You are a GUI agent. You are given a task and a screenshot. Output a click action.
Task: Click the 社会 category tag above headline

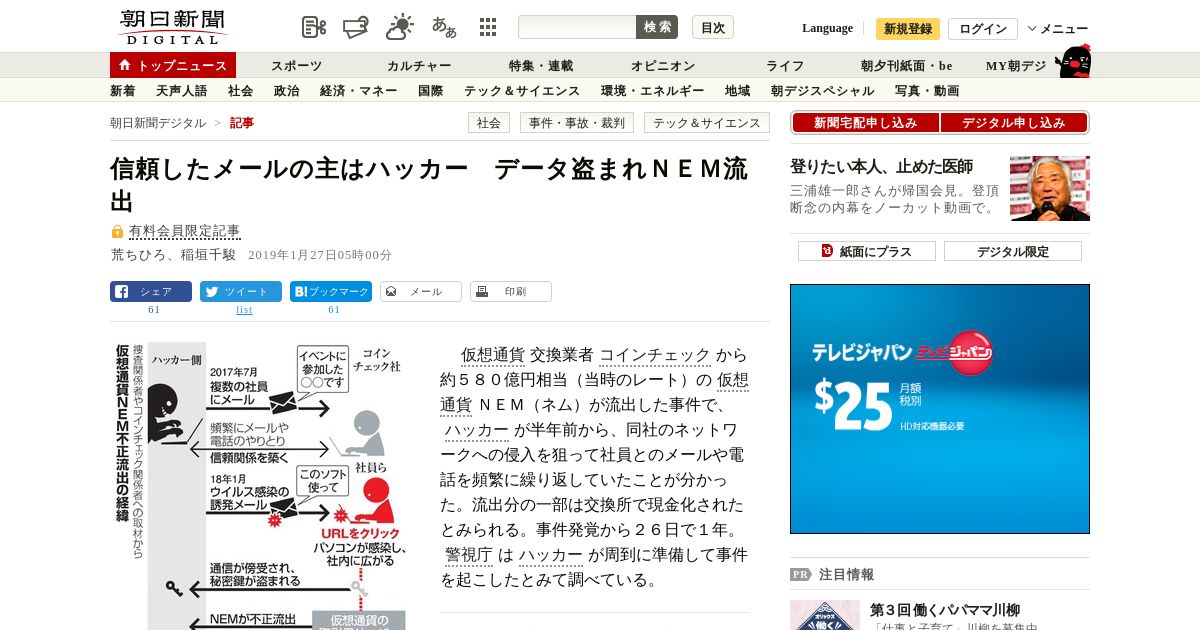[x=489, y=123]
